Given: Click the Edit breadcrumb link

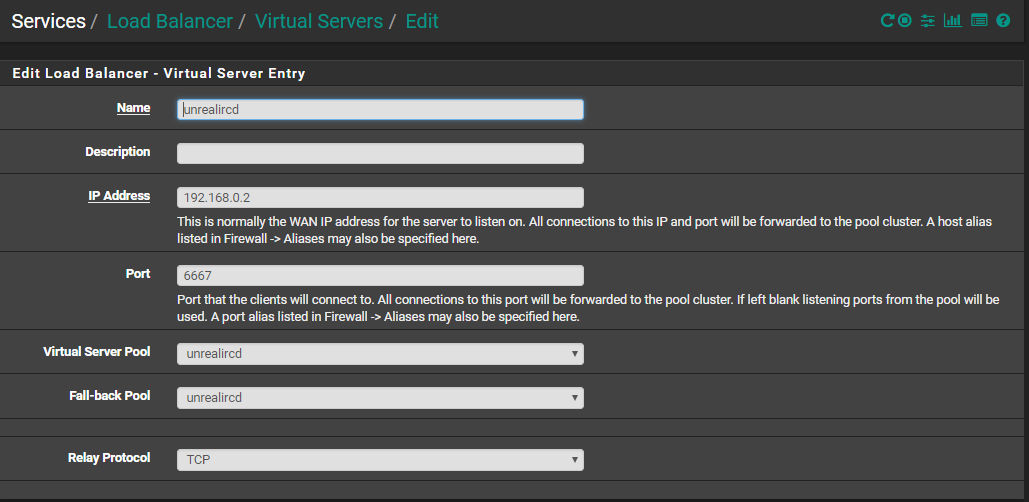Looking at the screenshot, I should [x=421, y=21].
